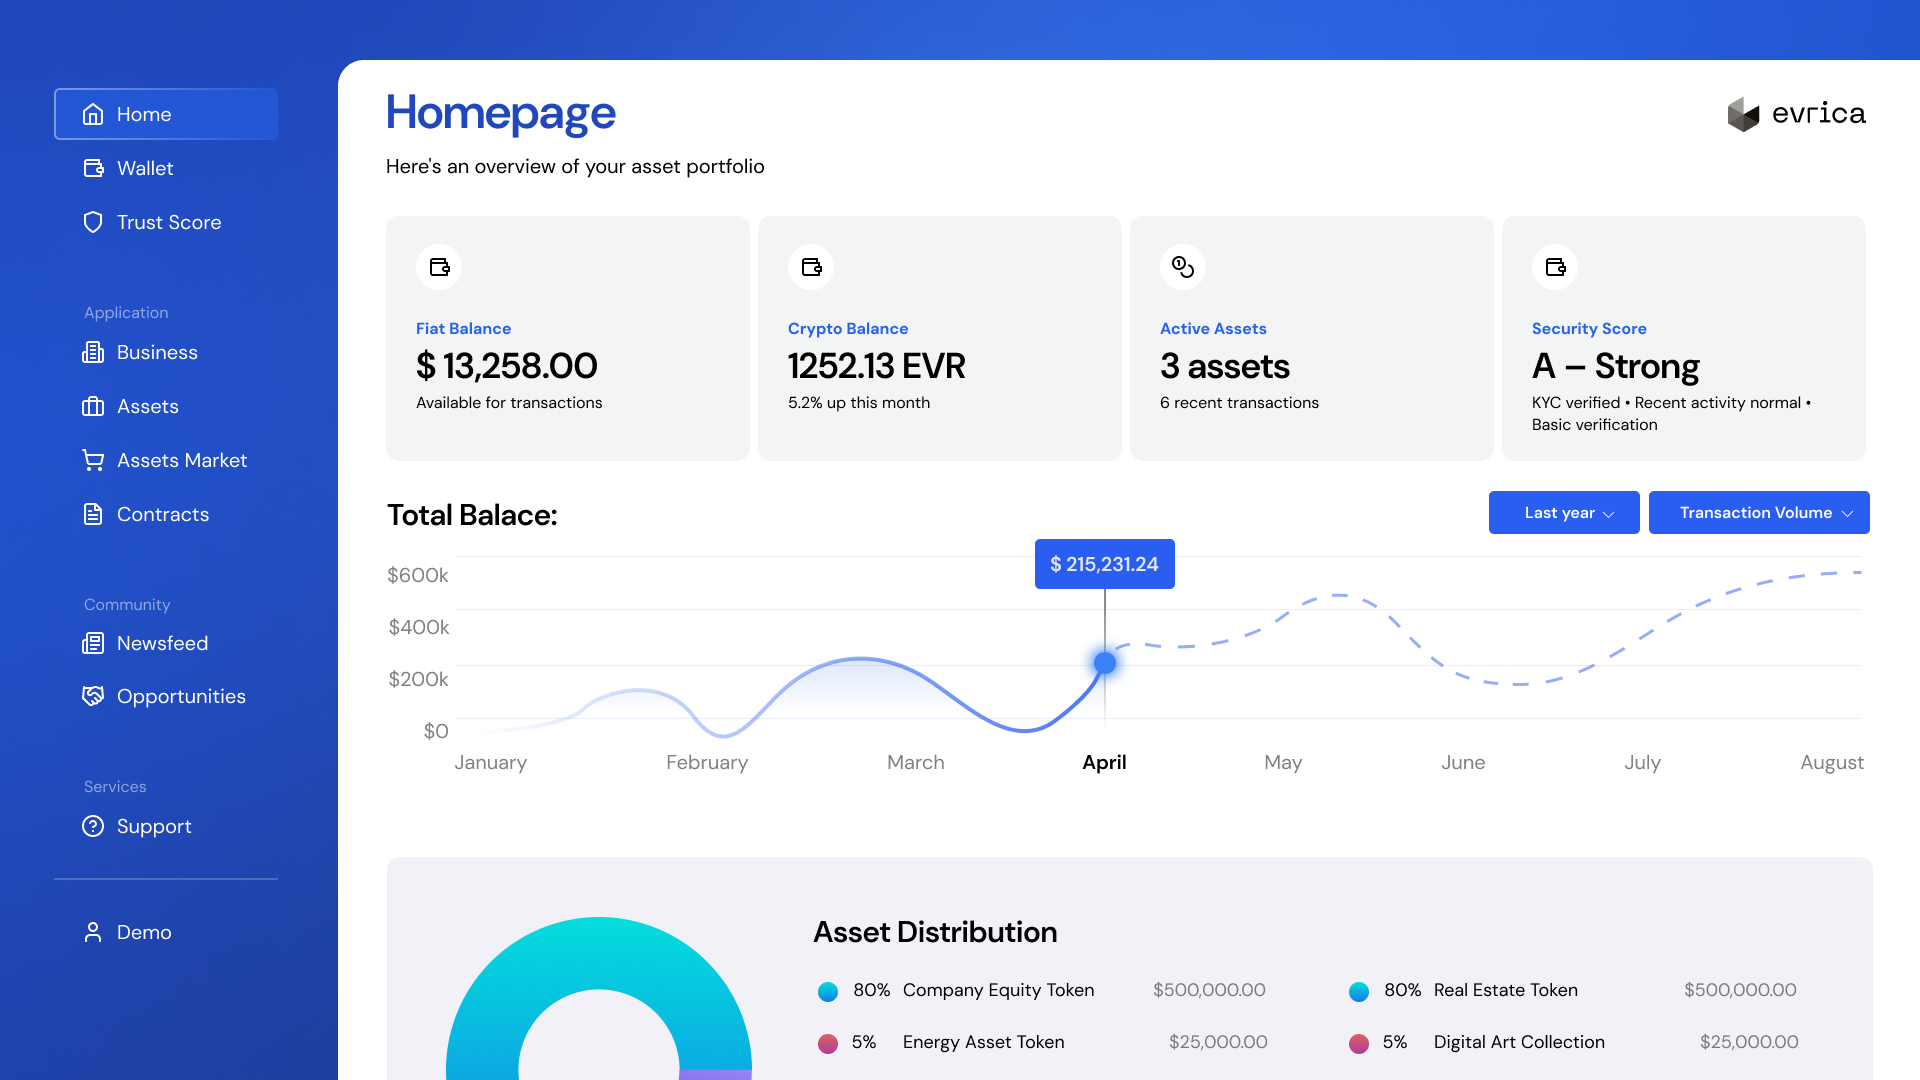Select the Opportunities handshake icon
1920x1080 pixels.
point(93,696)
